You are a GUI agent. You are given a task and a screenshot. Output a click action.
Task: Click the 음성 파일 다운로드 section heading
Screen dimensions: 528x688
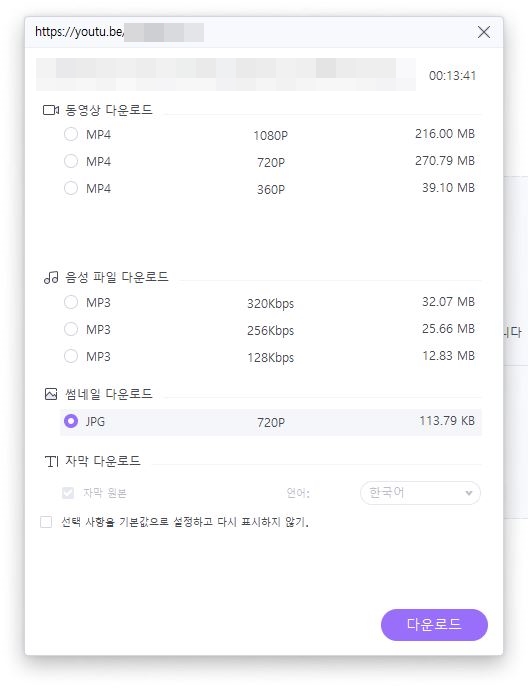[117, 277]
